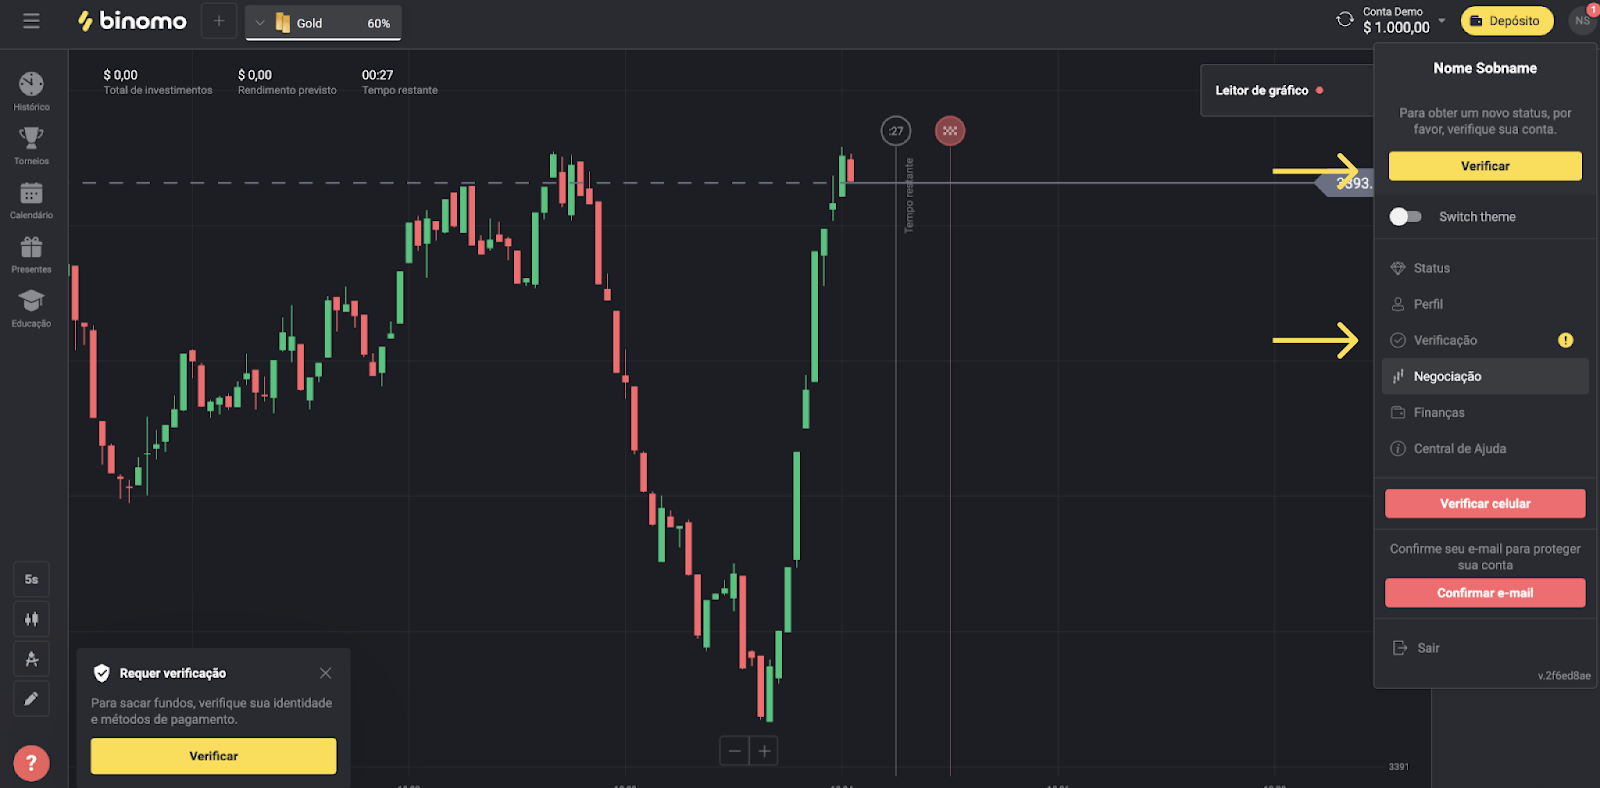Open the hamburger menu icon

31,21
